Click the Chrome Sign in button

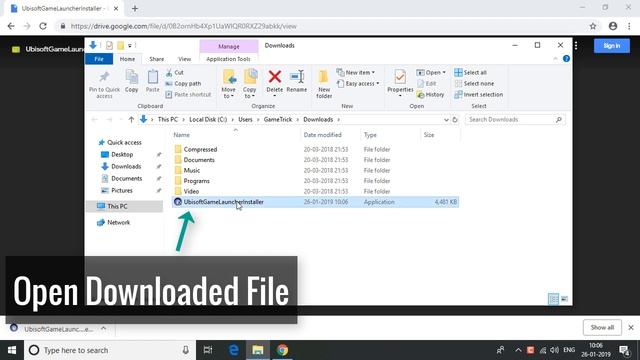(611, 46)
